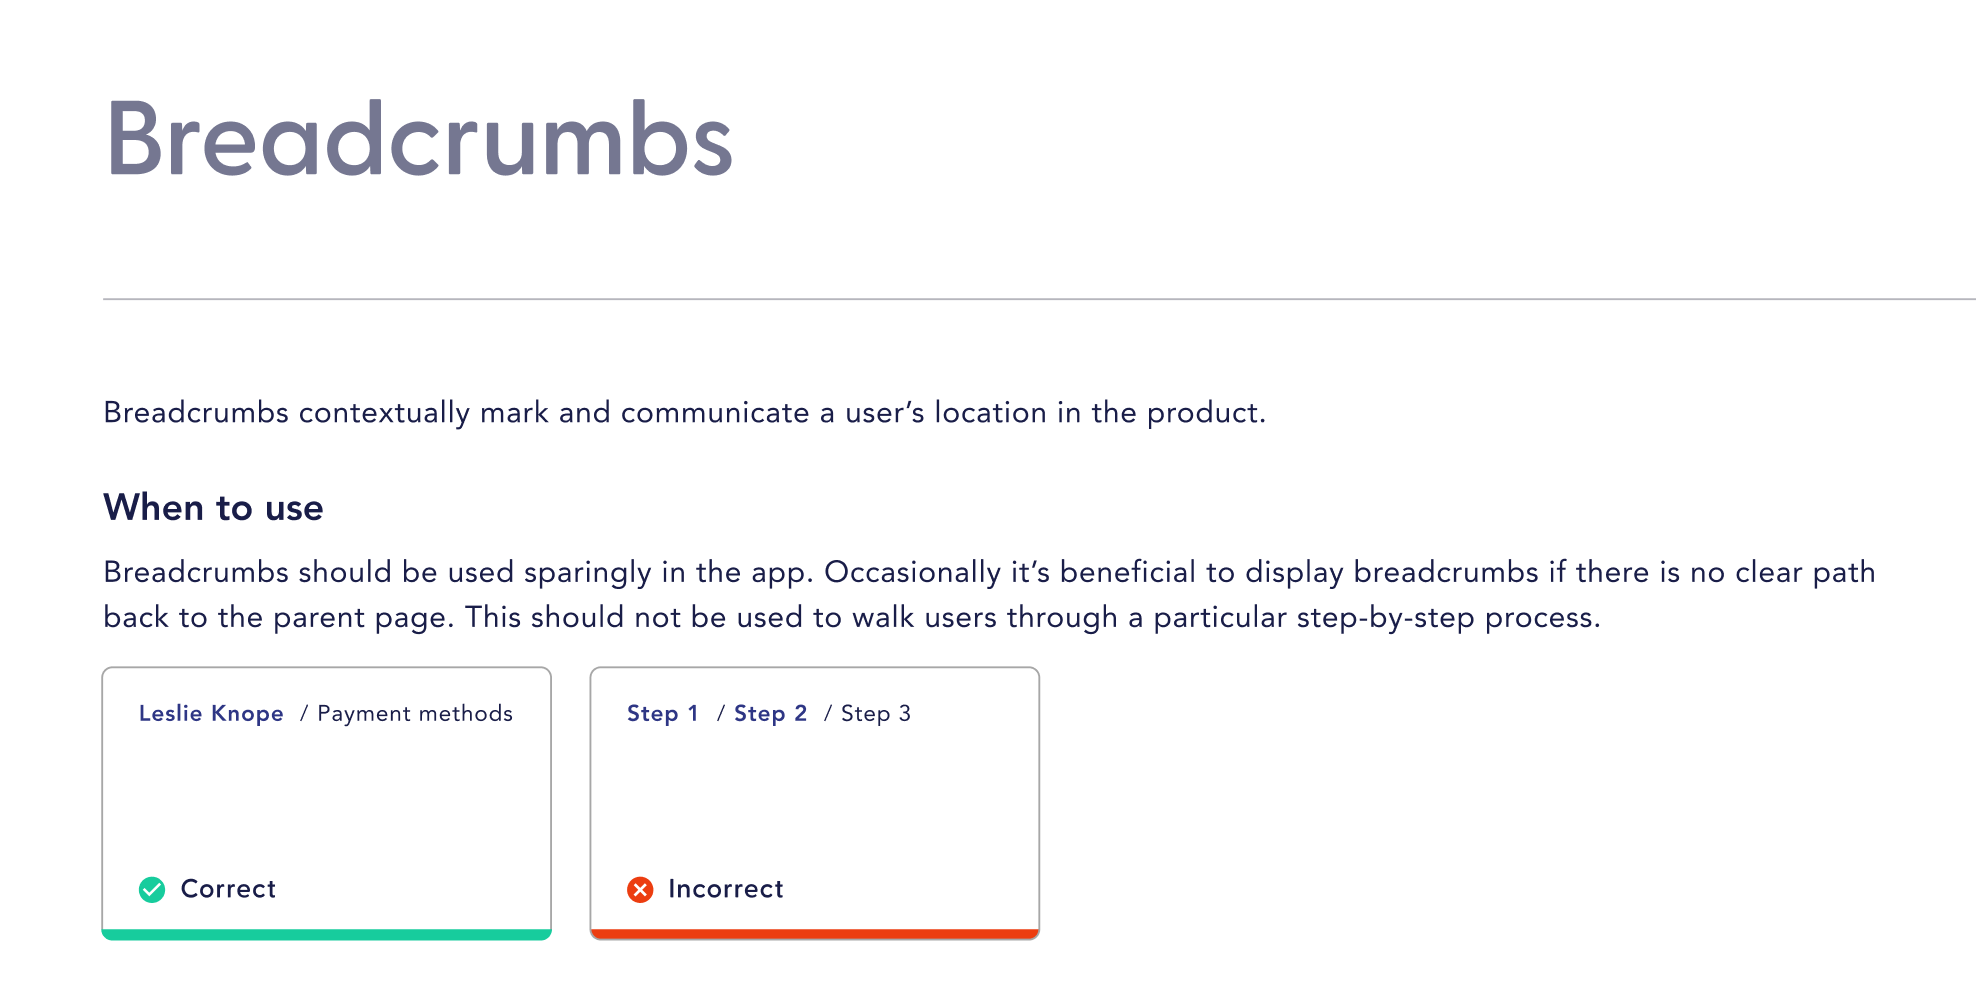Screen dimensions: 1976x984
Task: Open the Leslie Knope breadcrumb link
Action: tap(211, 713)
